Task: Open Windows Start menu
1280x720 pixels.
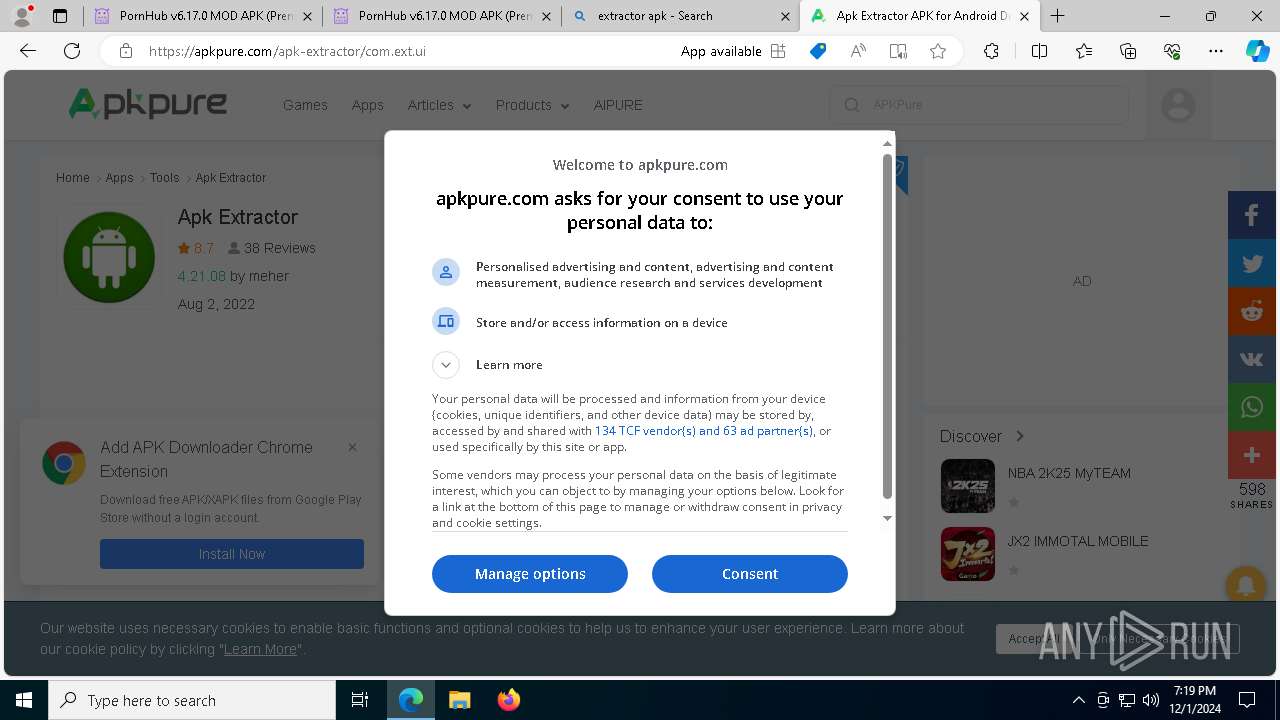Action: pos(24,700)
